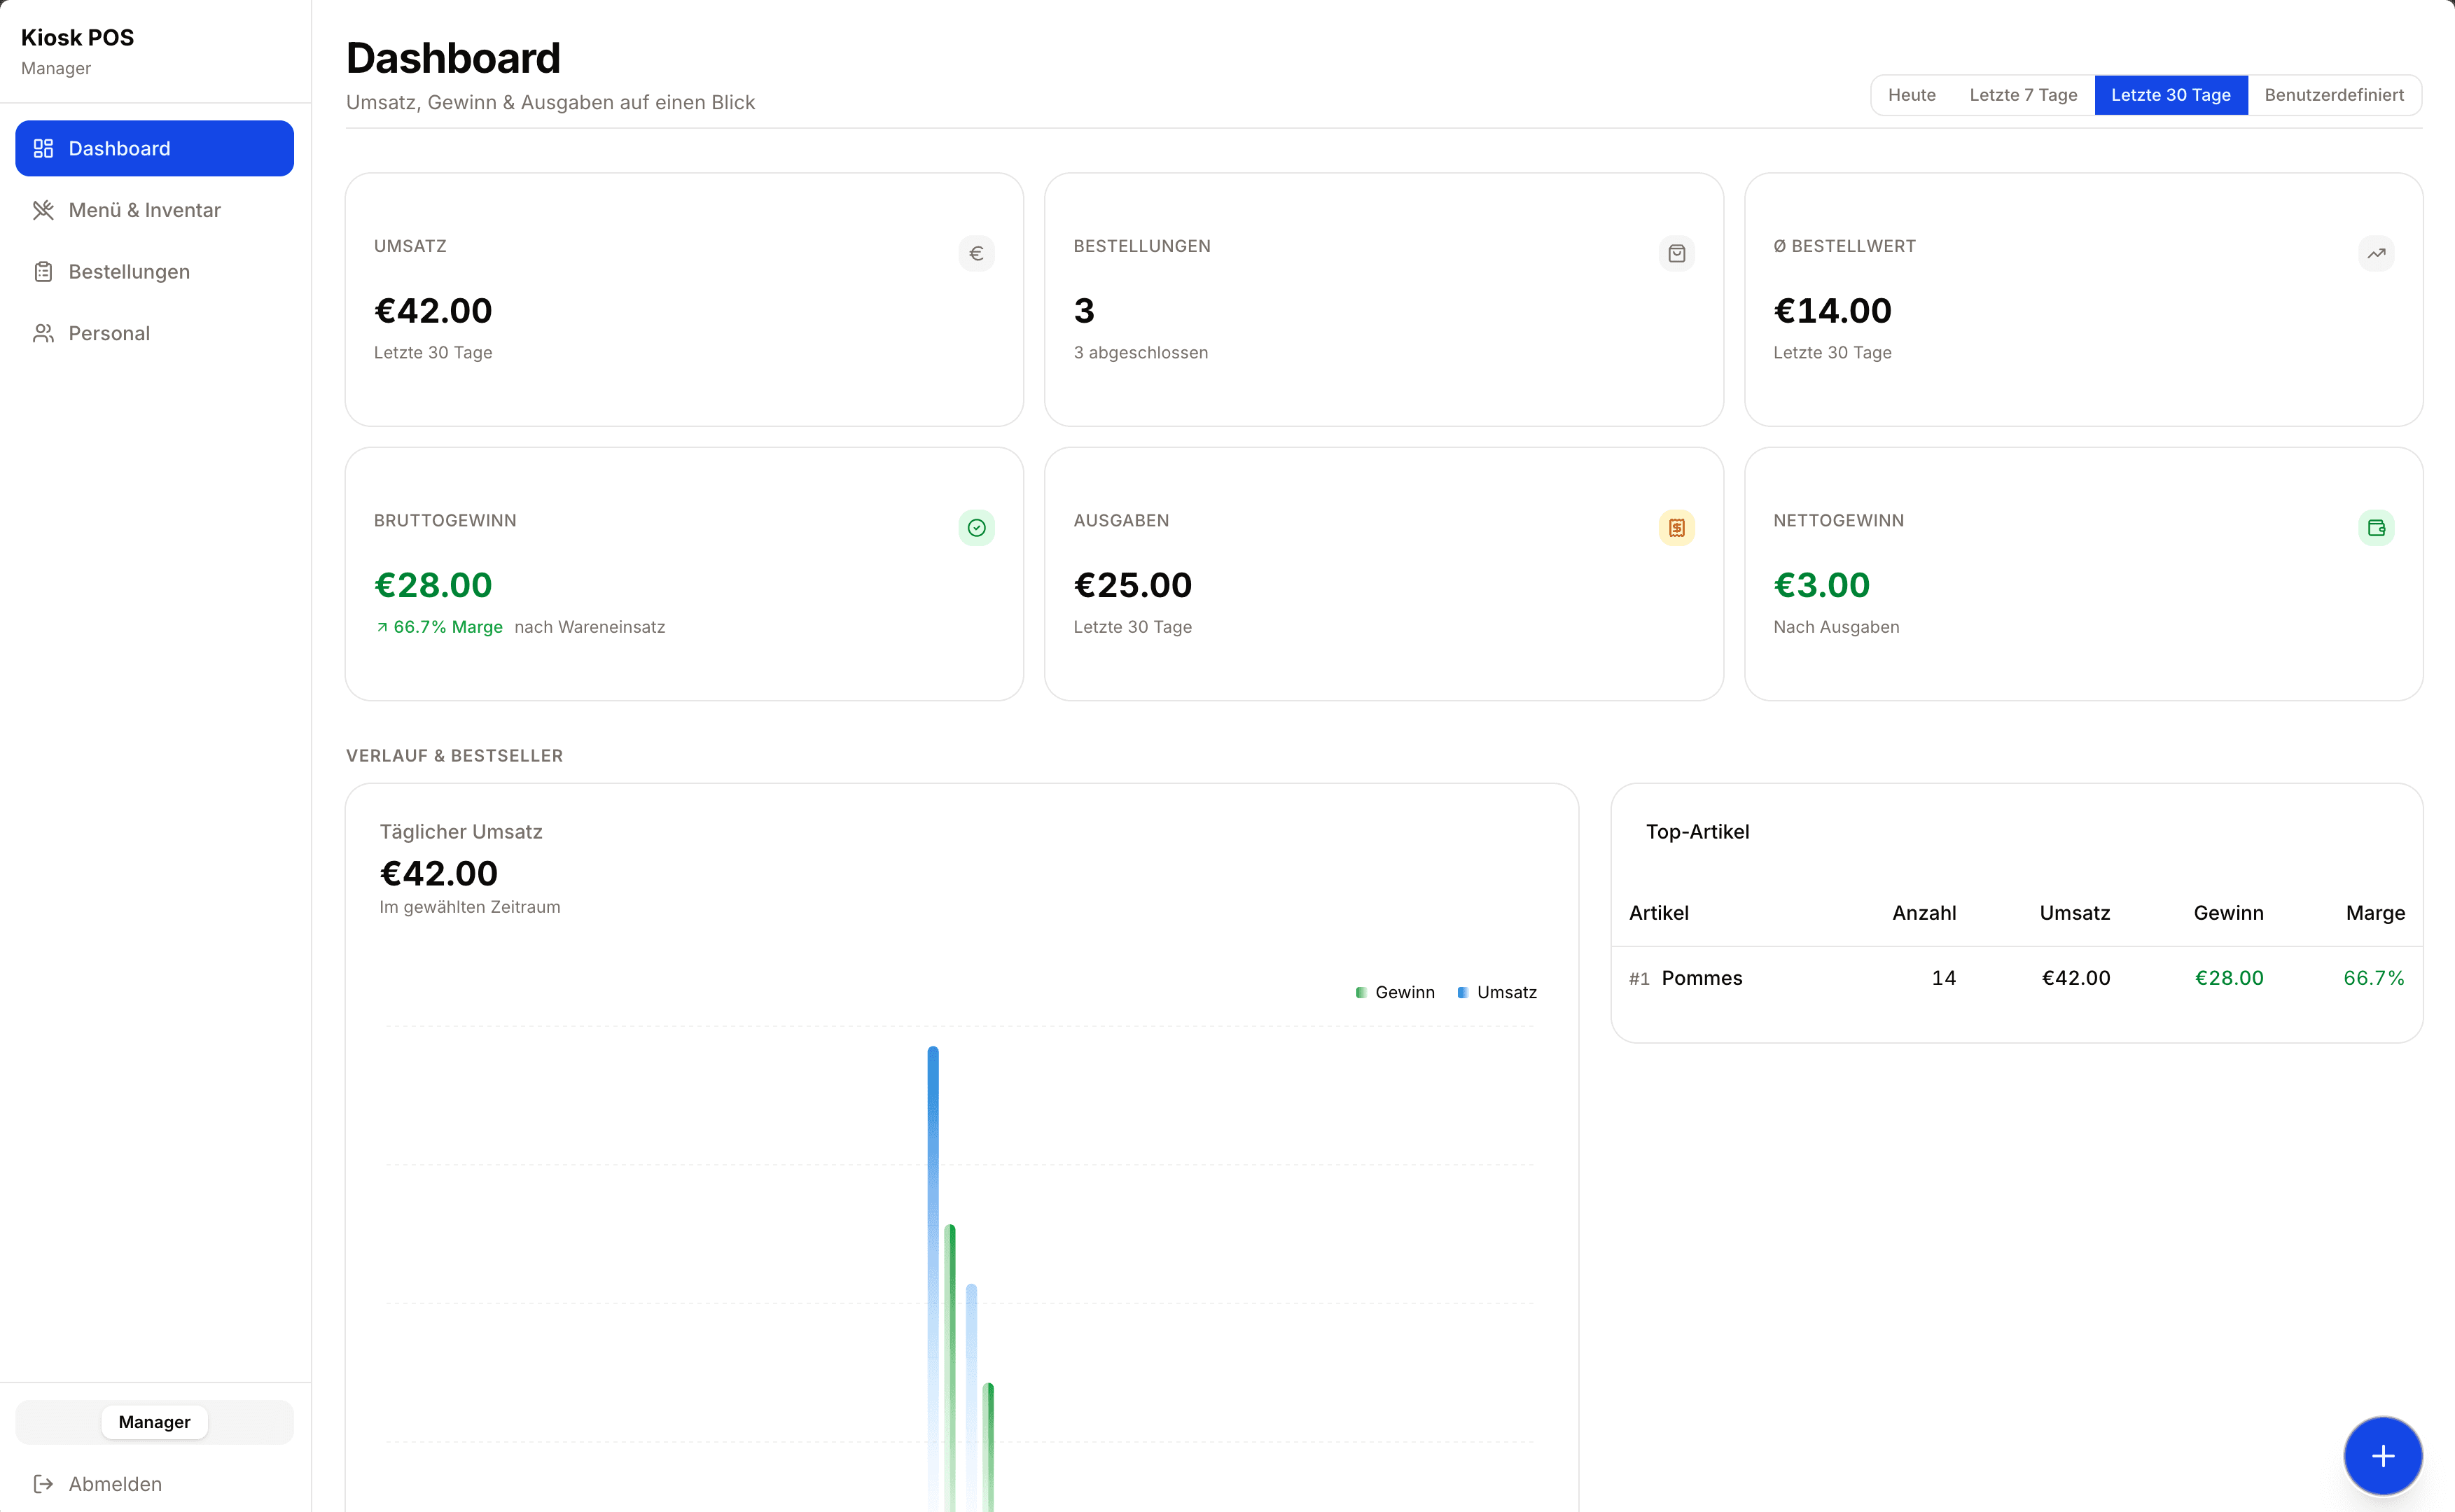The width and height of the screenshot is (2455, 1512).
Task: Click the Gewinn legend green swatch
Action: [1360, 993]
